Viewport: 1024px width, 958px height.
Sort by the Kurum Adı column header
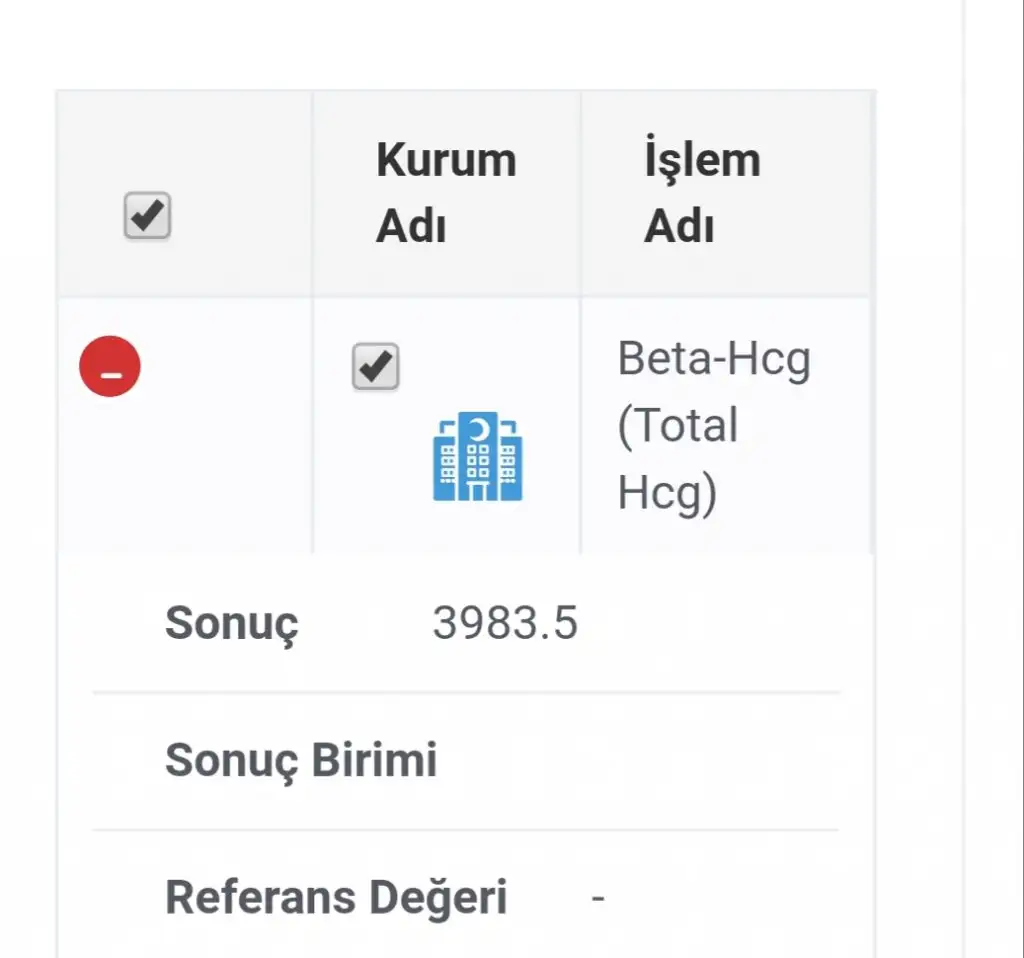pyautogui.click(x=446, y=193)
